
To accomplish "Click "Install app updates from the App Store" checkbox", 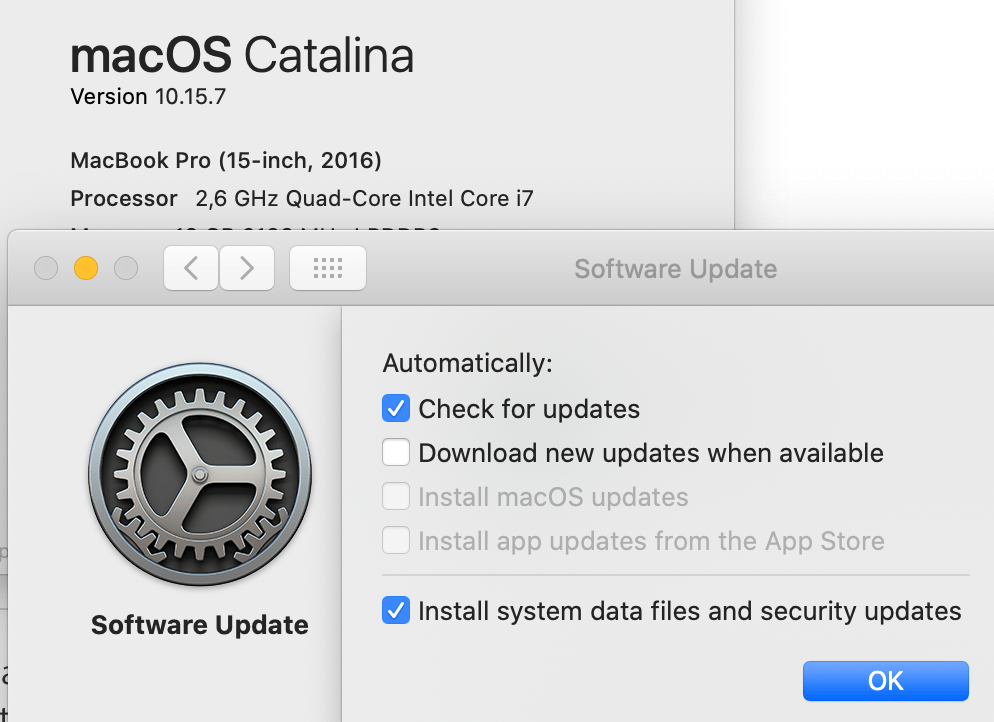I will [x=396, y=540].
